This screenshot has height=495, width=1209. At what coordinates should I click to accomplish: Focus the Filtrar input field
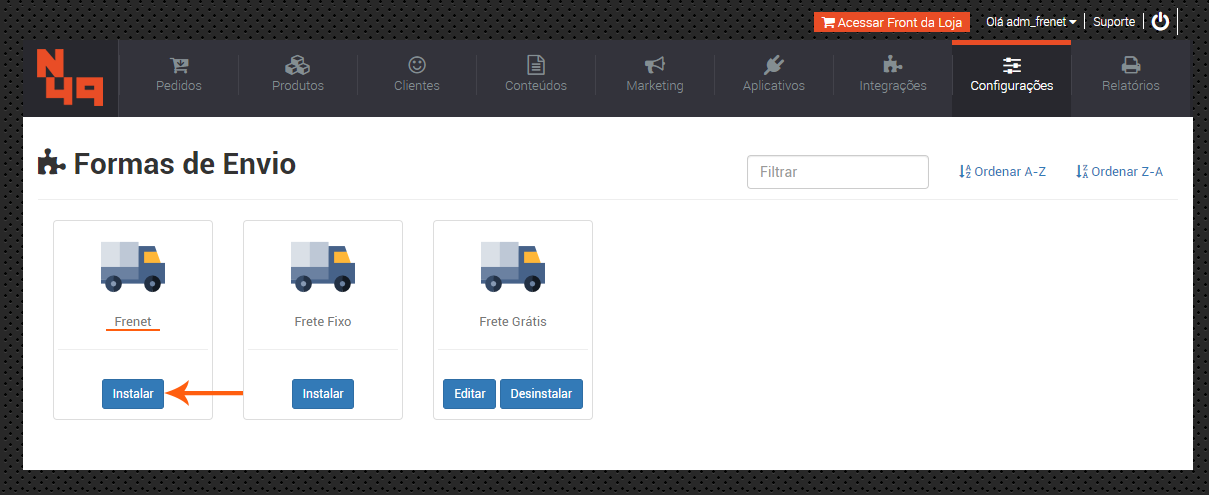tap(838, 172)
